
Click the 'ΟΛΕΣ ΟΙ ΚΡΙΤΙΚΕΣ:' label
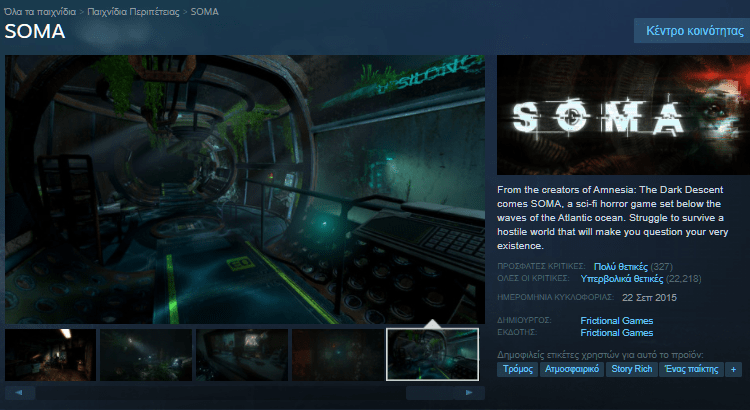tap(533, 278)
